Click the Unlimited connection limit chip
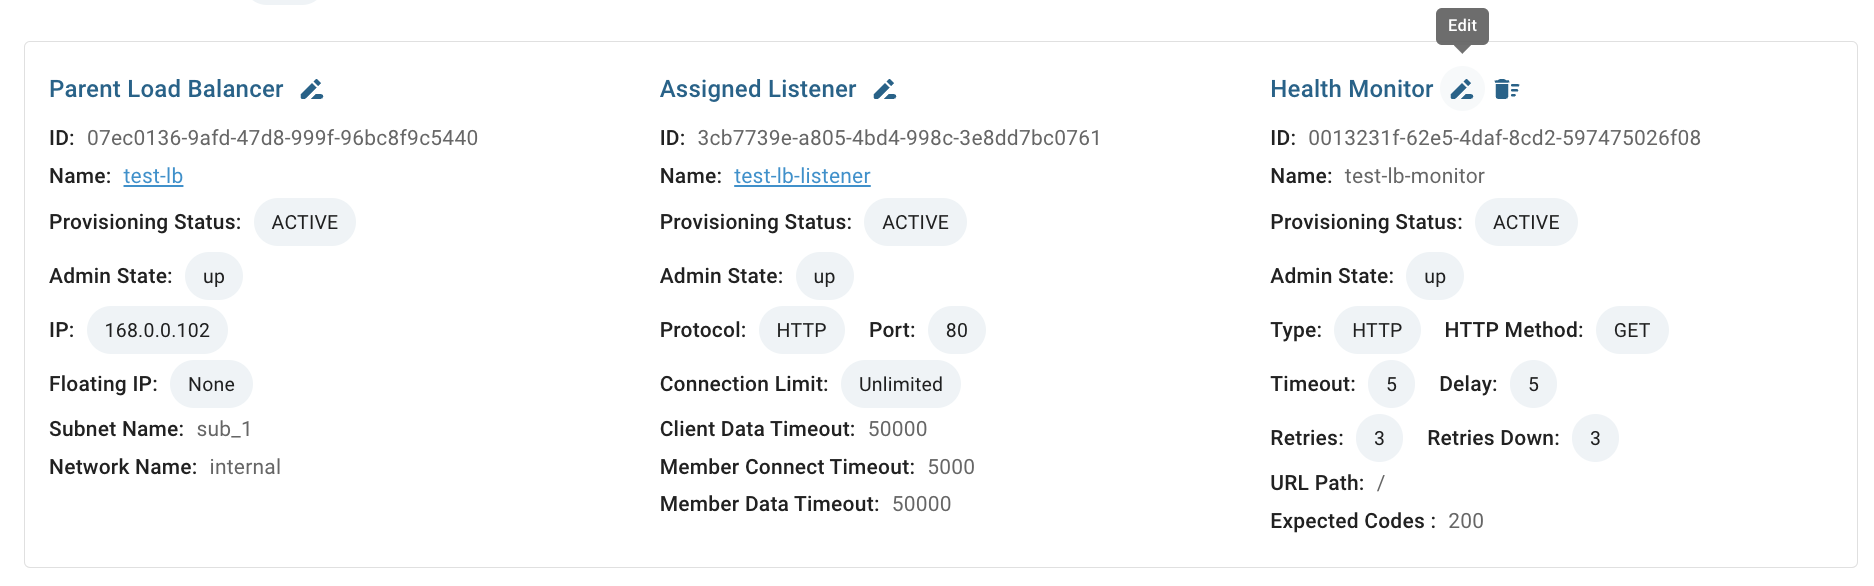This screenshot has height=586, width=1874. pyautogui.click(x=900, y=384)
